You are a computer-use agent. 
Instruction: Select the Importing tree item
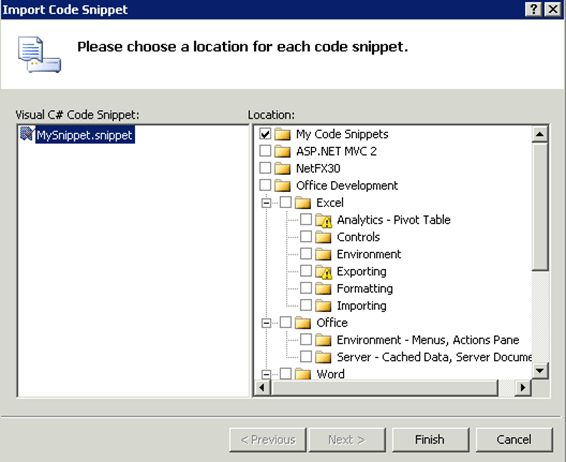(x=361, y=306)
